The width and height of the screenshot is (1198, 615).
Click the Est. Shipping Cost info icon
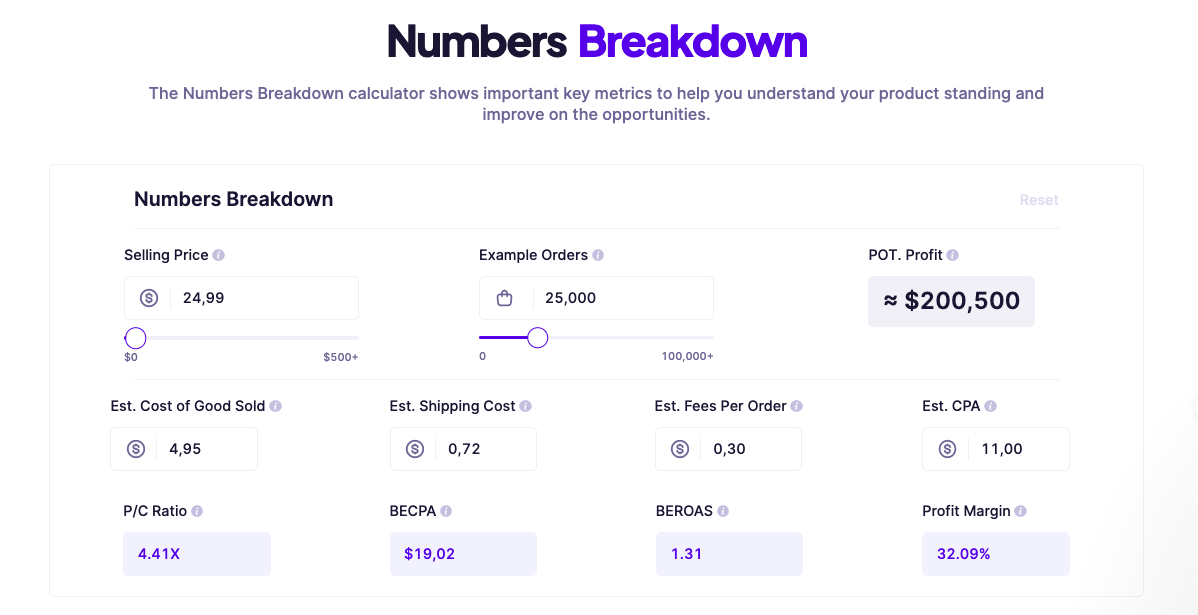(526, 406)
